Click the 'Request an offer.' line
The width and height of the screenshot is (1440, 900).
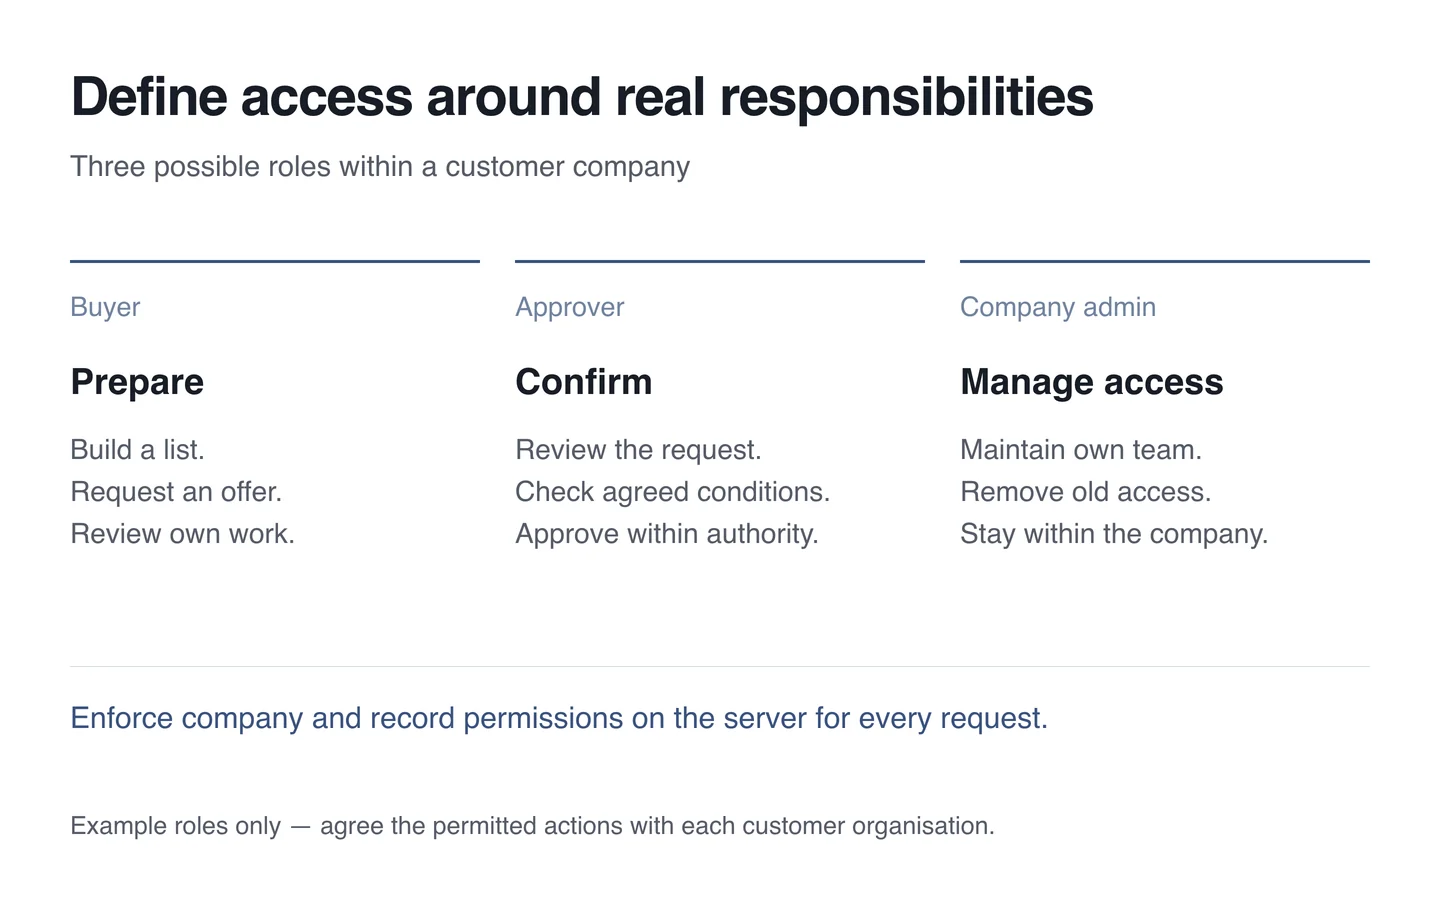point(176,492)
